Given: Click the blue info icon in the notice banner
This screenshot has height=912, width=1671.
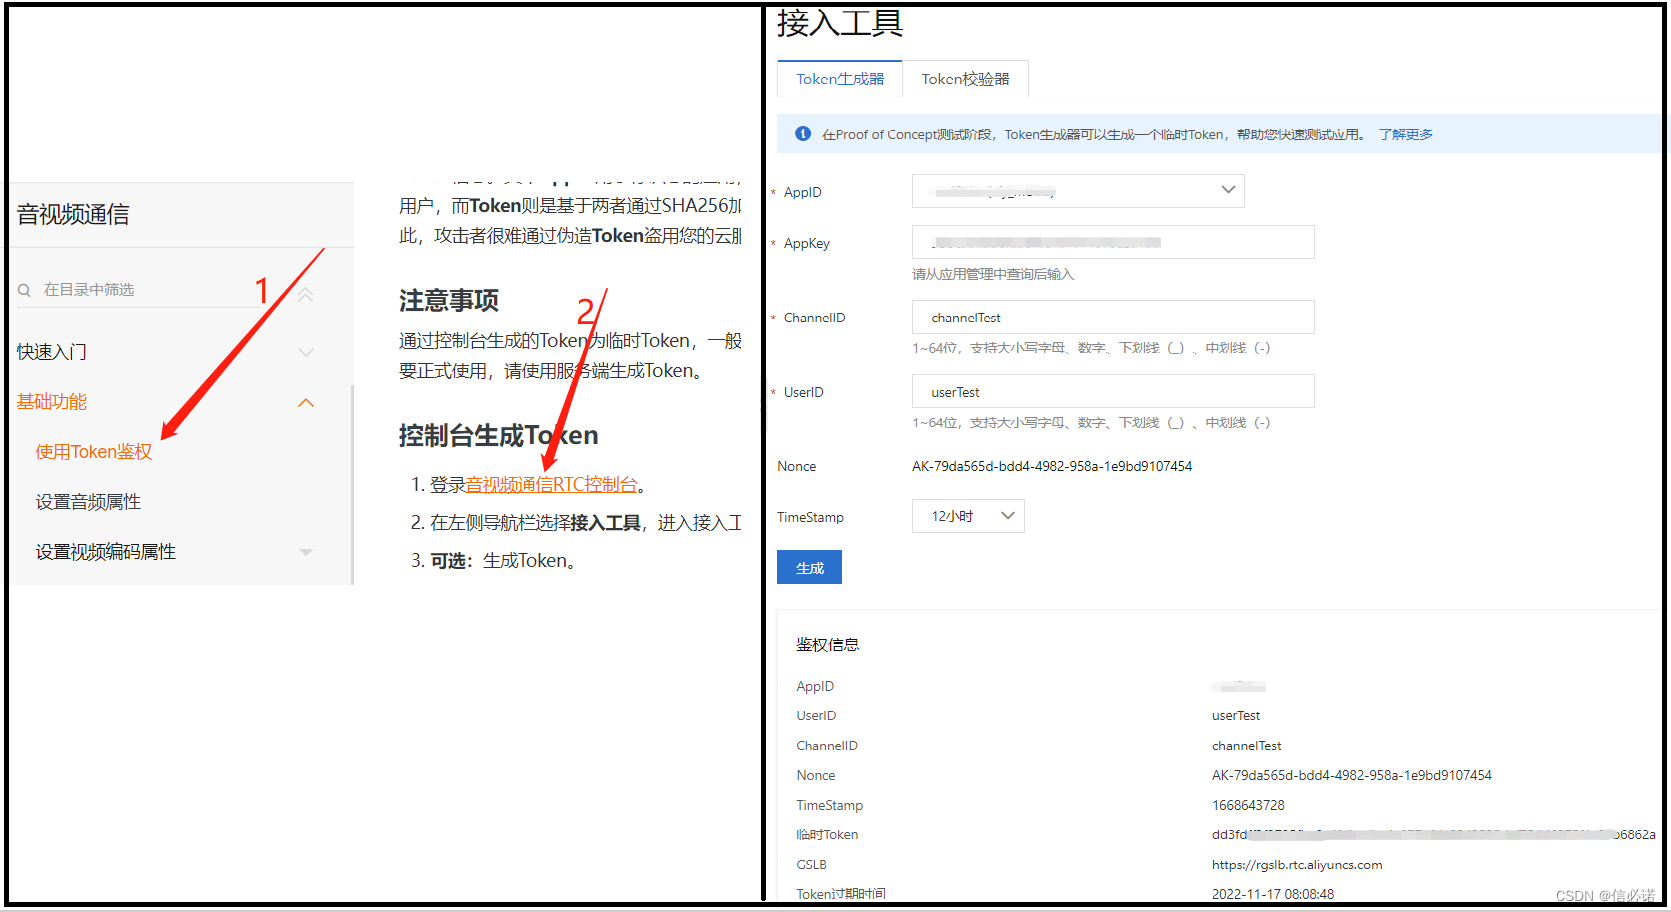Looking at the screenshot, I should (x=803, y=133).
